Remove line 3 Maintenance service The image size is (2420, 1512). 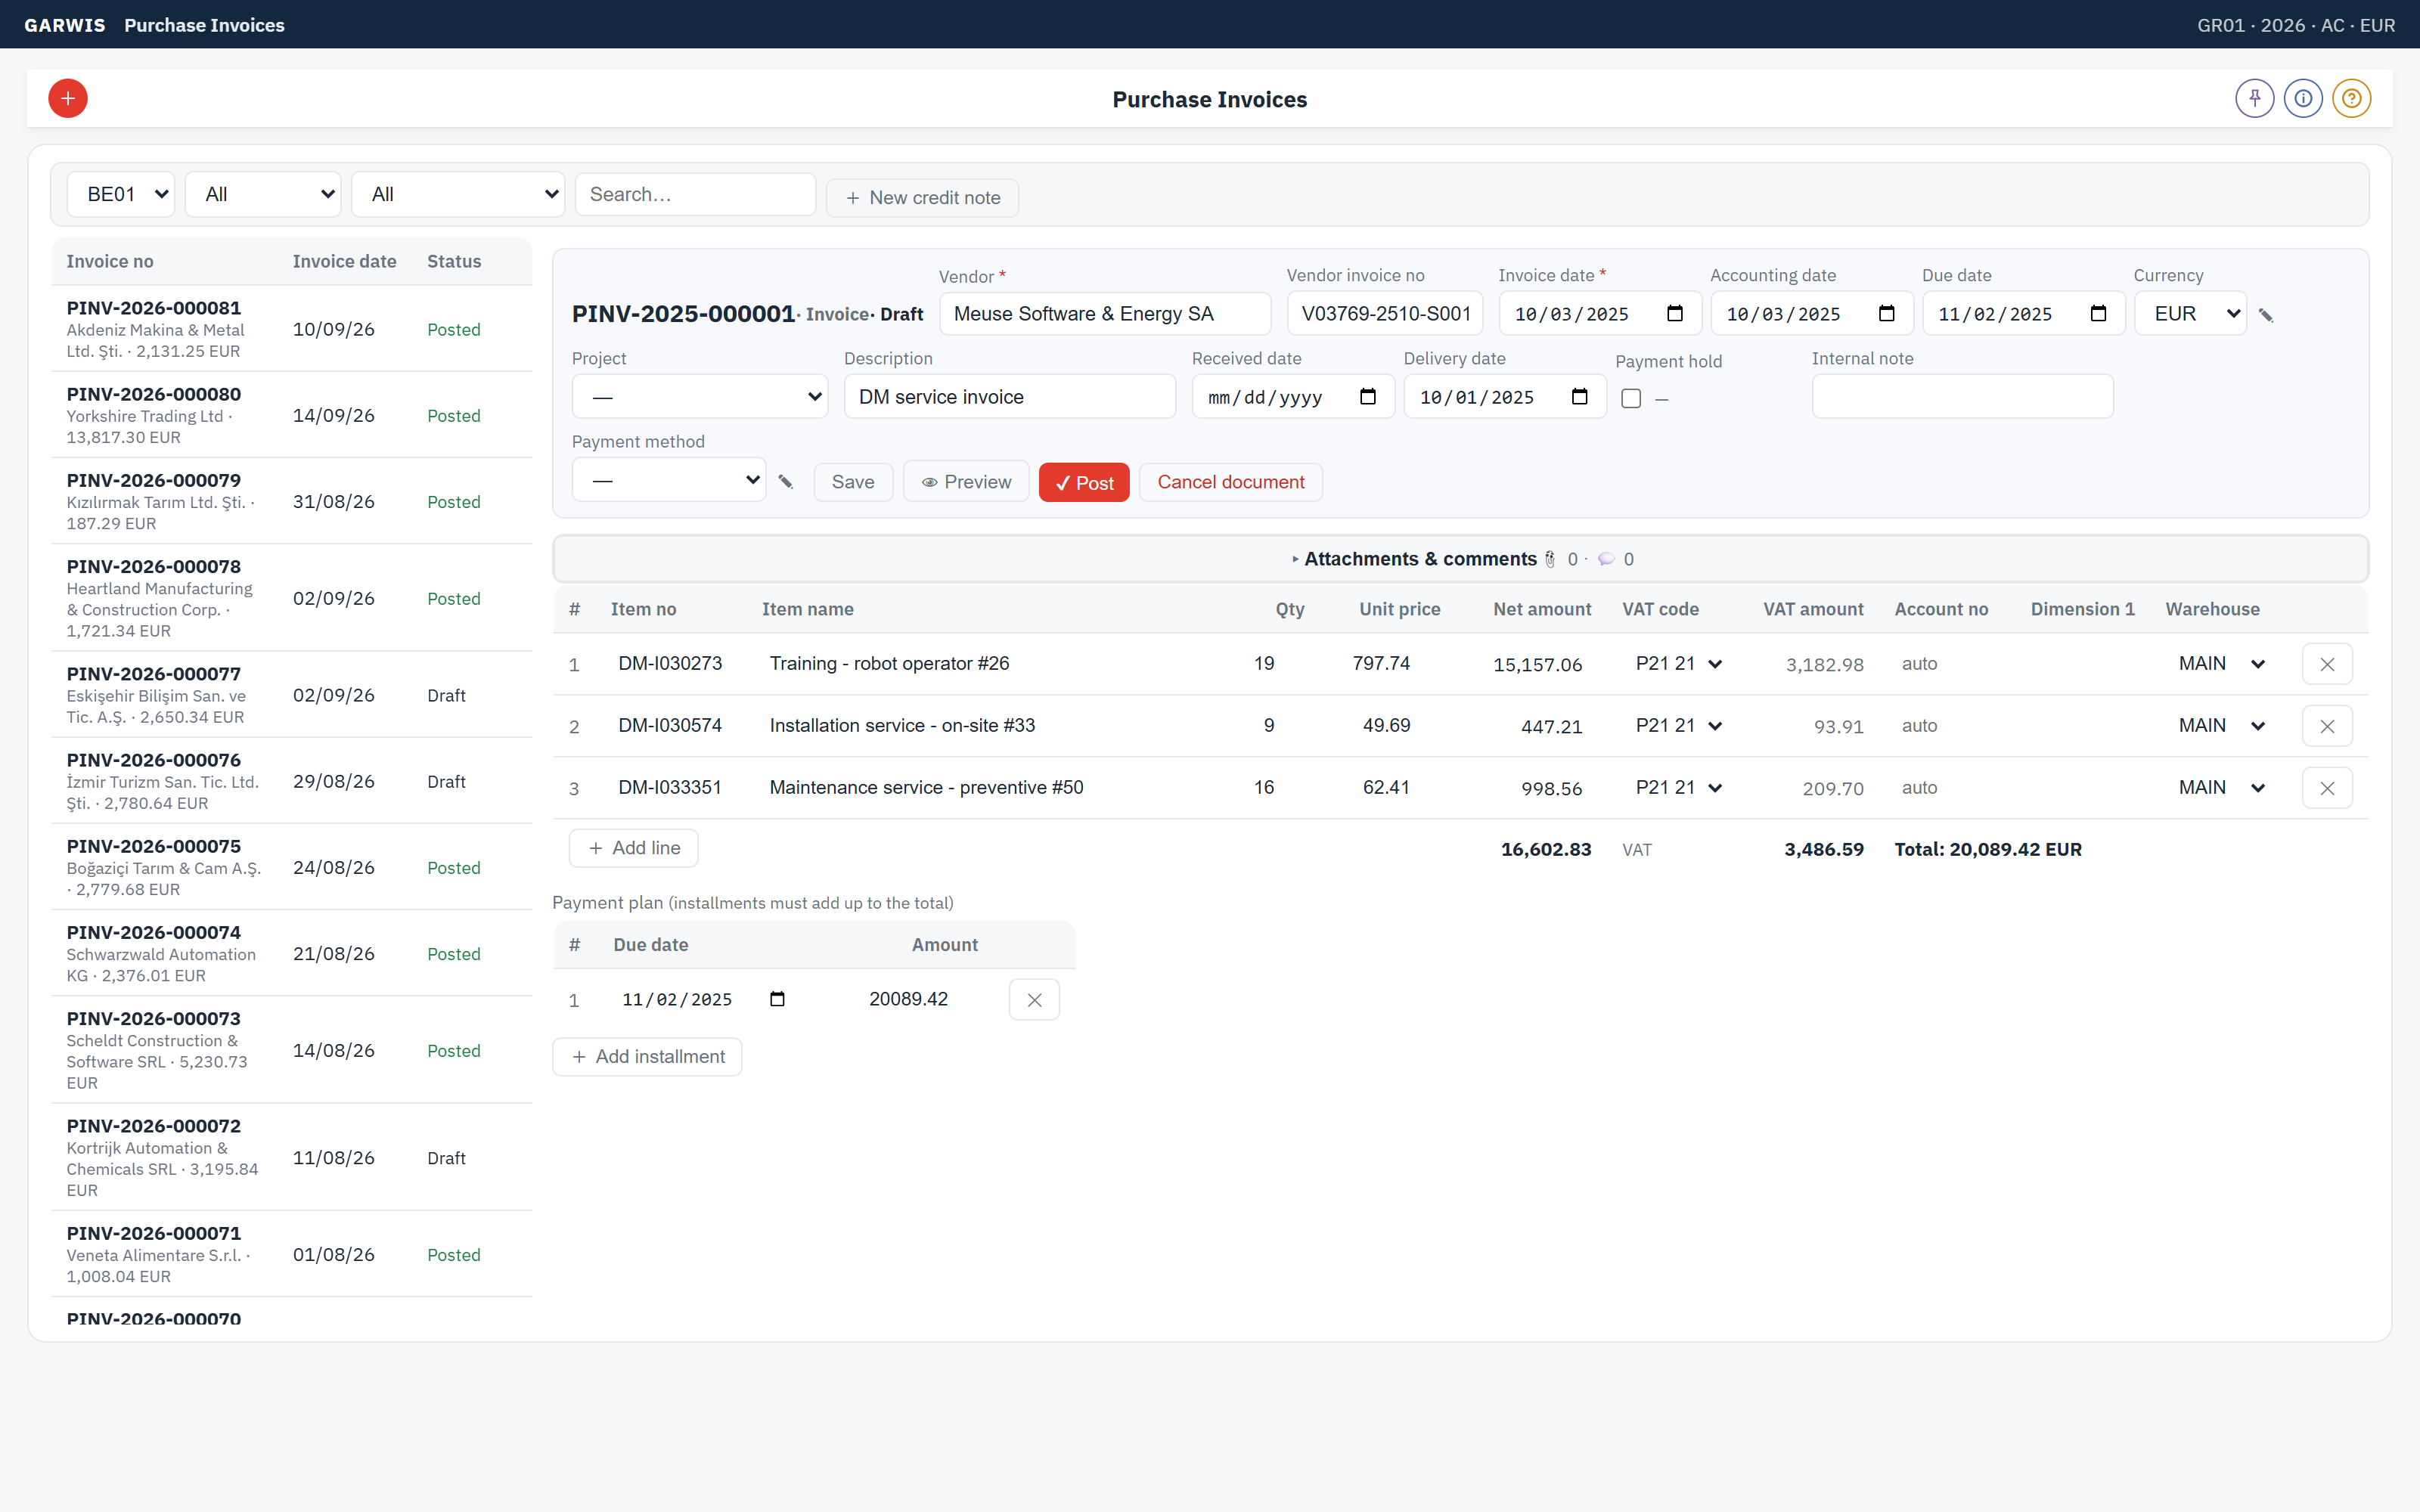[2327, 788]
